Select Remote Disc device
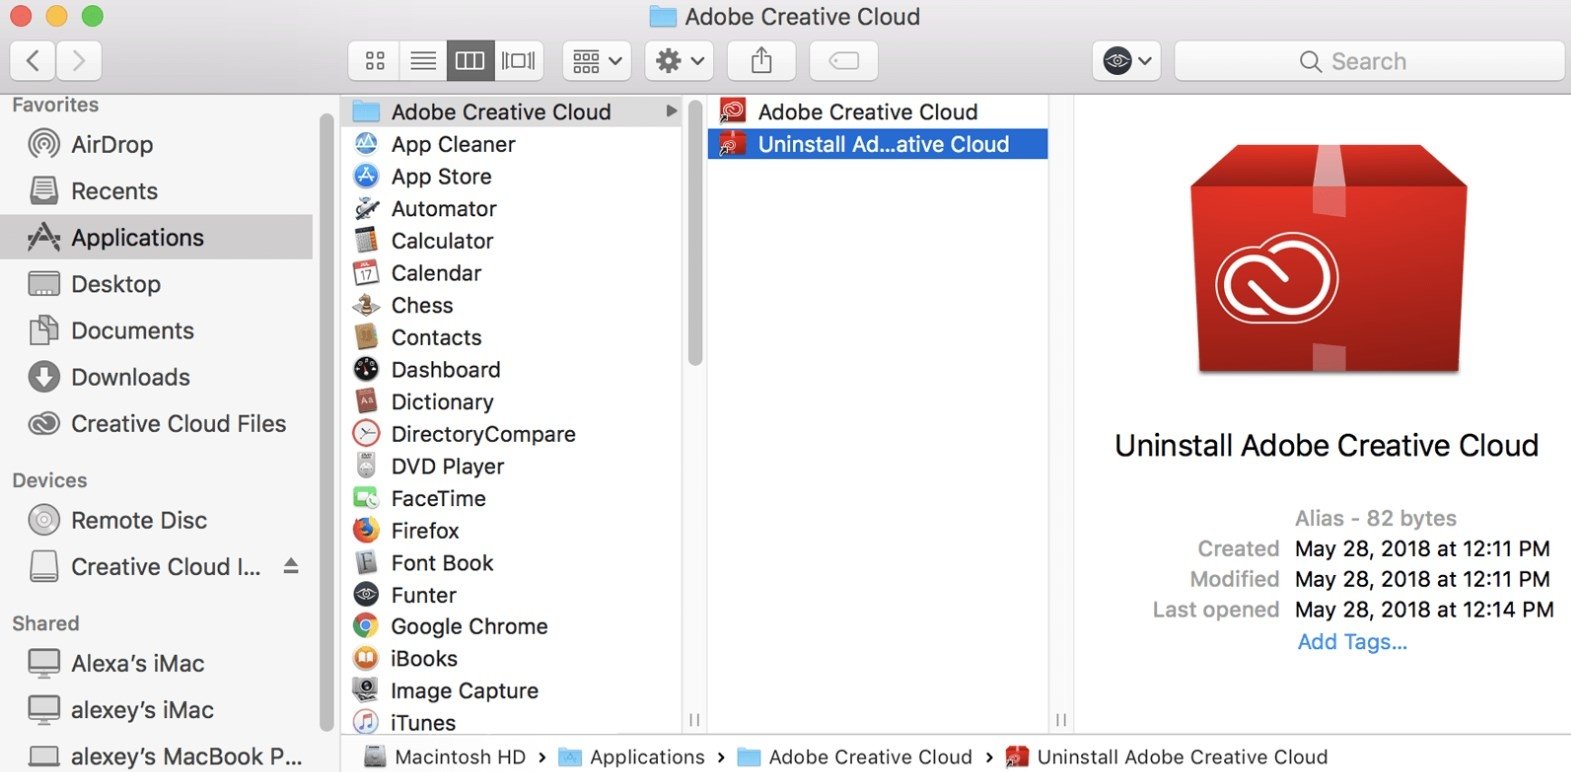This screenshot has width=1571, height=772. pos(157,520)
